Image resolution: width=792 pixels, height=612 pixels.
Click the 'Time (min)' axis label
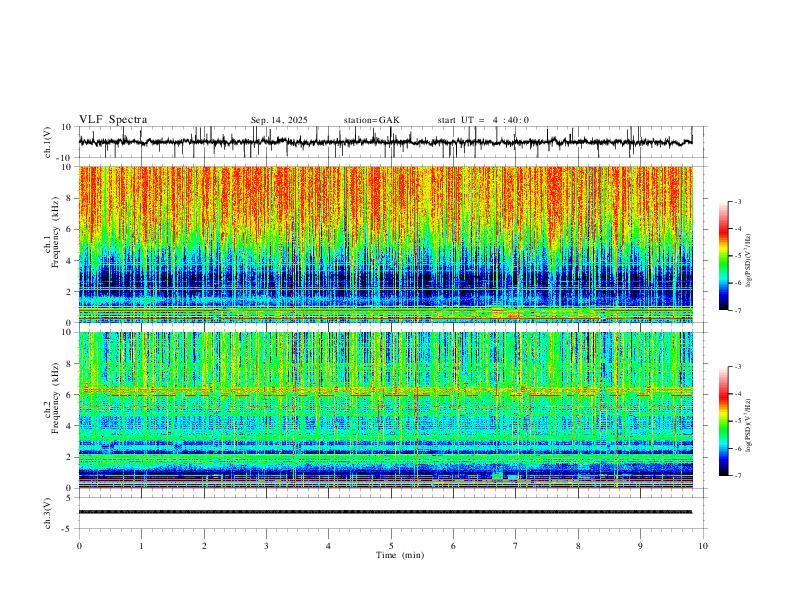pos(400,555)
